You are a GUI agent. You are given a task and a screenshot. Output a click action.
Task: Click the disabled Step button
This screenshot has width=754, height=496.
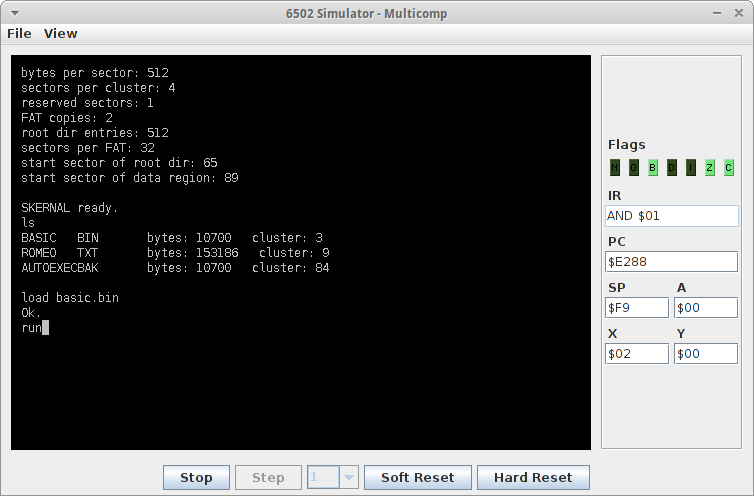click(x=268, y=477)
